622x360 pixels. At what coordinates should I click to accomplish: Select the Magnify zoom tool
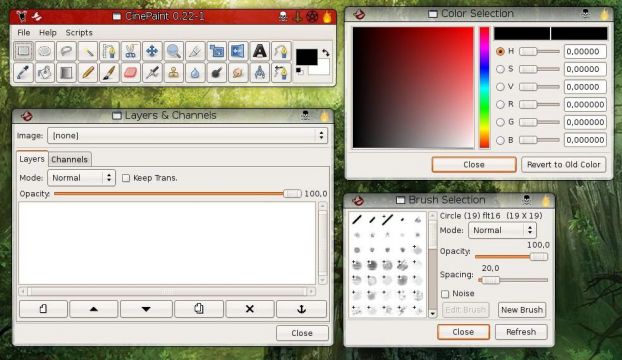pos(173,51)
